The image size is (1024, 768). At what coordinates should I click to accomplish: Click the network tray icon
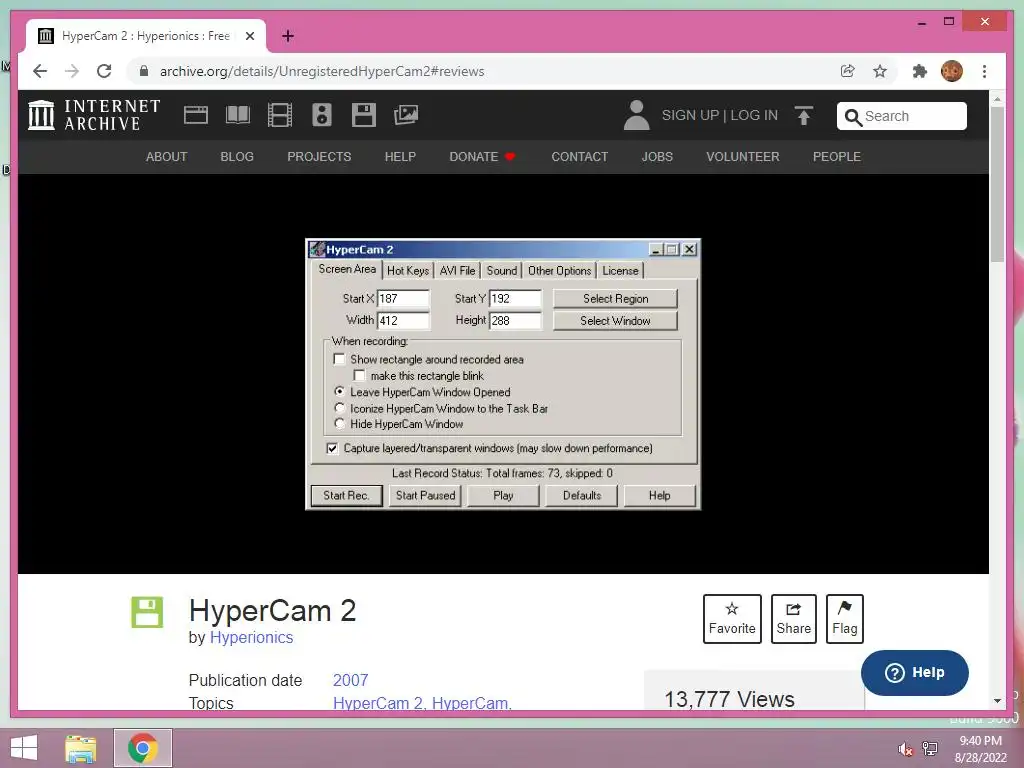click(930, 749)
